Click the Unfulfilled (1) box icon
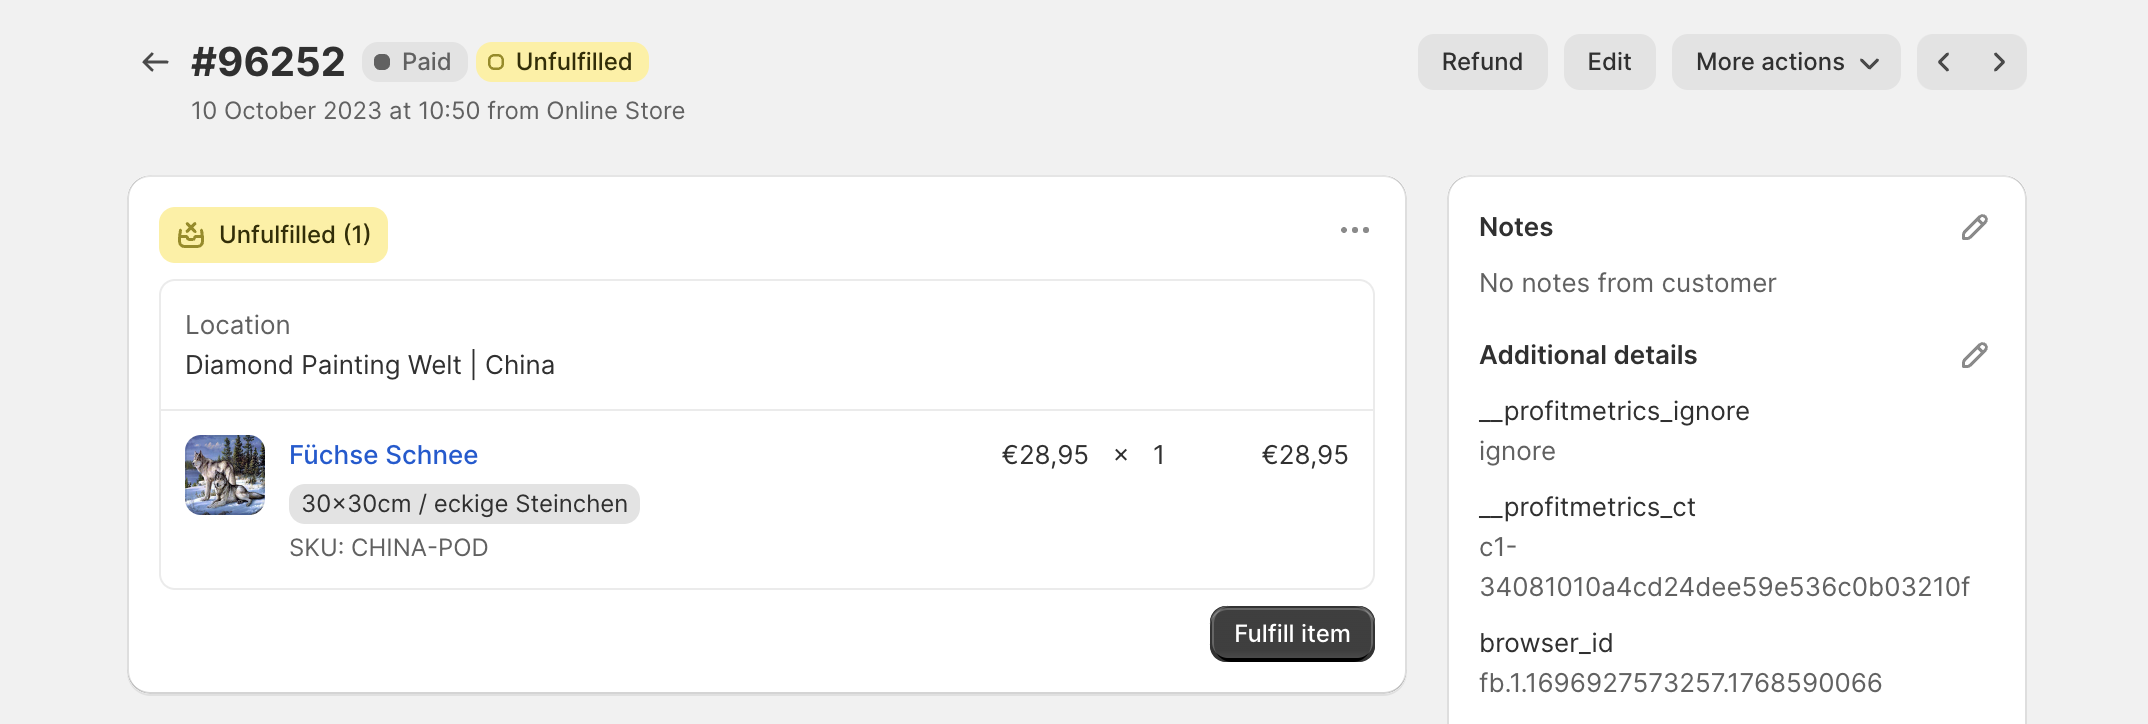Image resolution: width=2148 pixels, height=724 pixels. tap(191, 235)
